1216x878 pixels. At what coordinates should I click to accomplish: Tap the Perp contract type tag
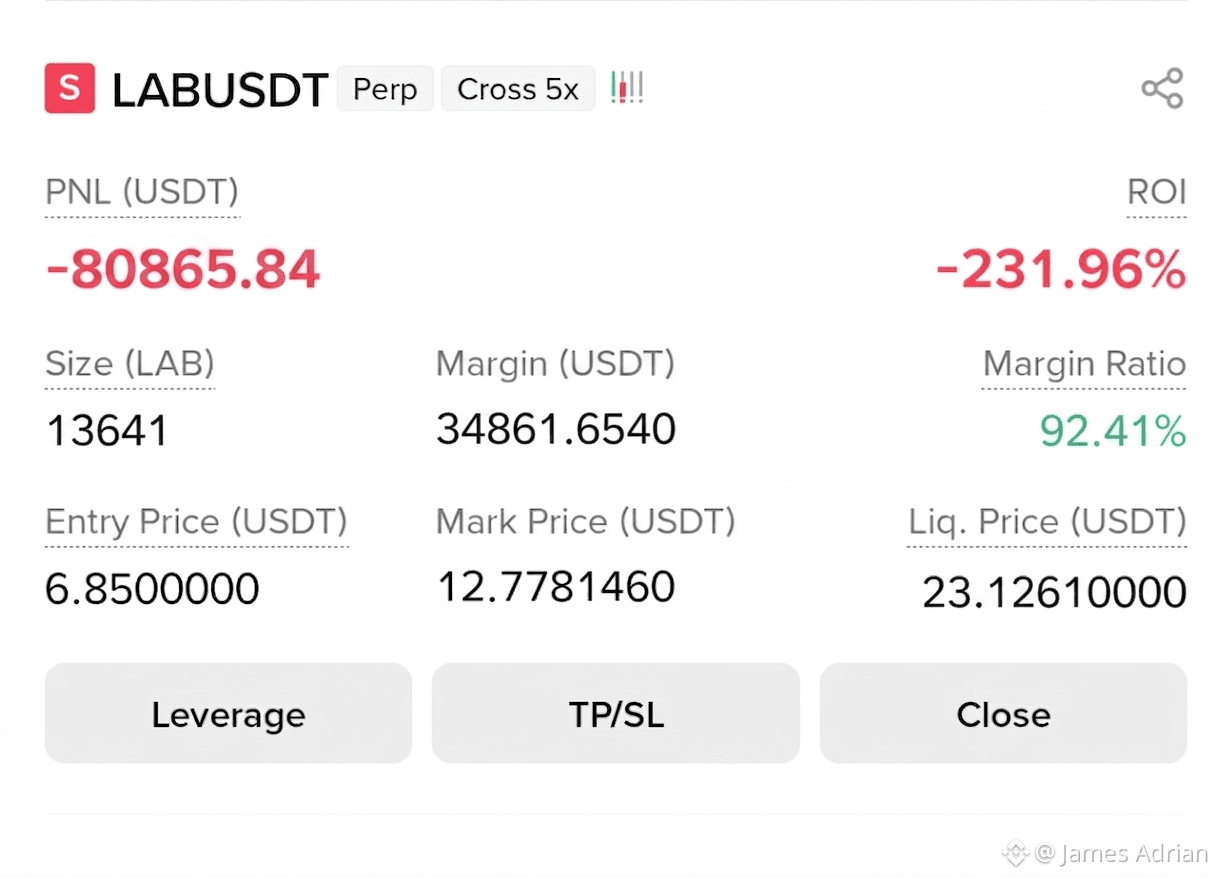tap(385, 89)
